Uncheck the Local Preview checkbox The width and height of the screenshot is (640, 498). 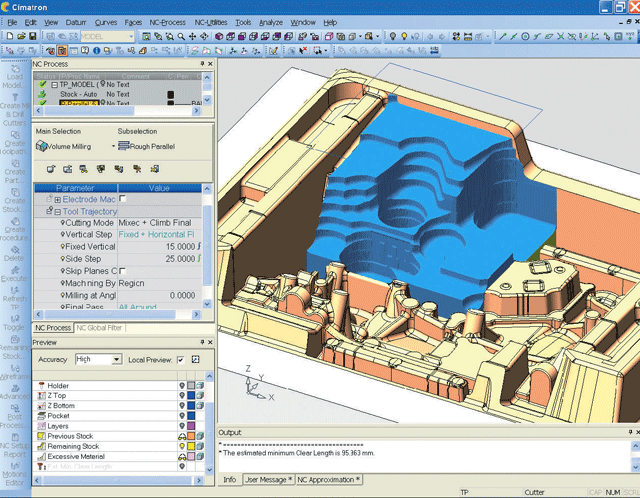pos(180,359)
